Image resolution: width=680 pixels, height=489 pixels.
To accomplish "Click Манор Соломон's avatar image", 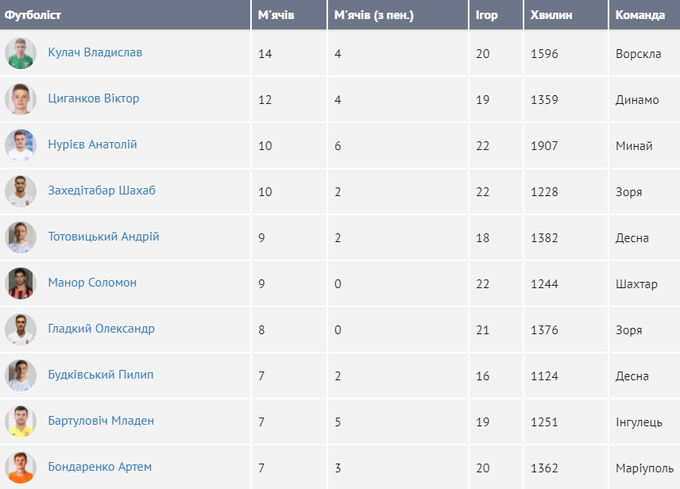I will [20, 283].
